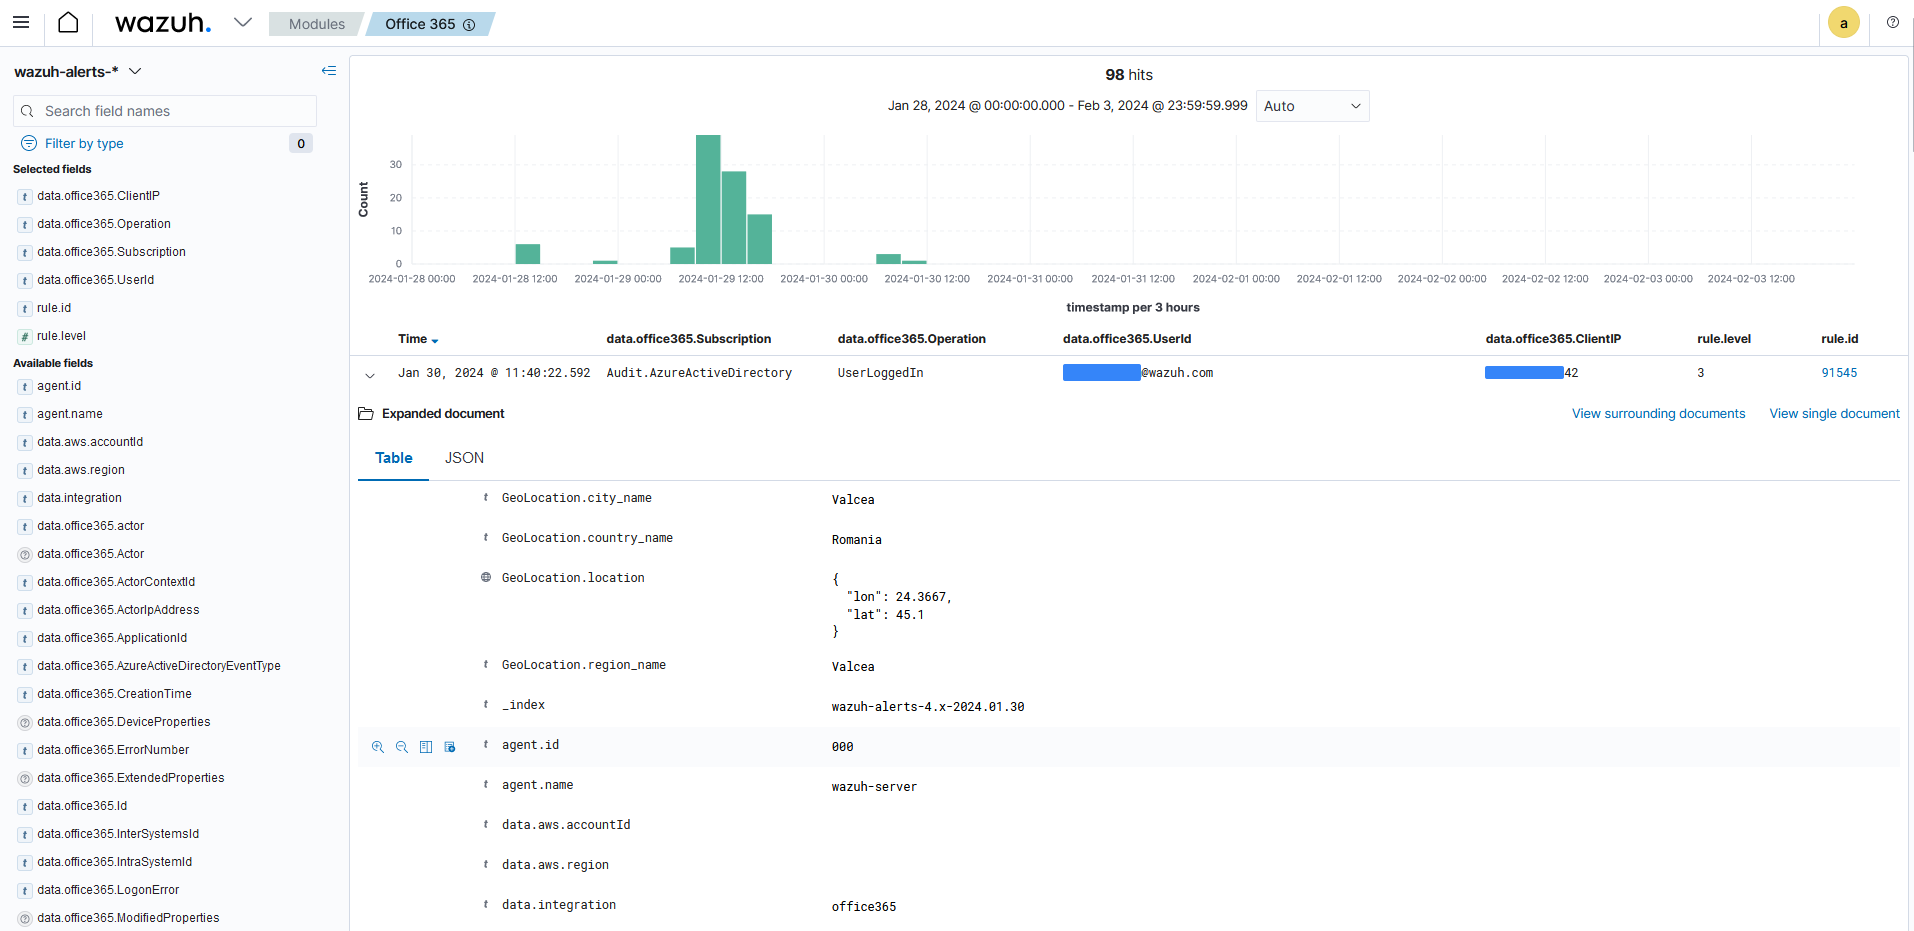Click data.office365.ModifiedProperties type icon
Screen dimensions: 1914x931
25,919
